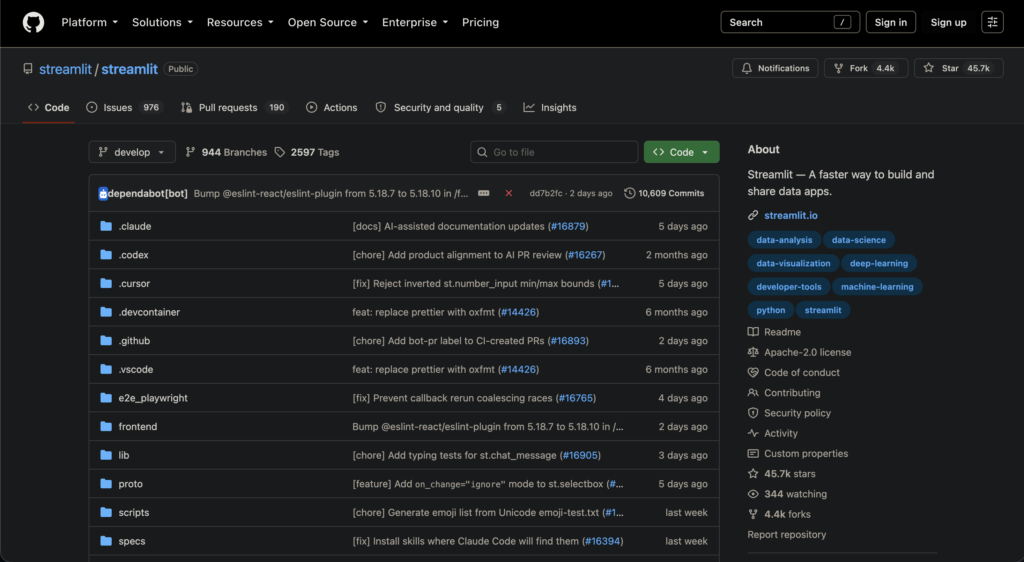Click the .codex folder icon
1024x562 pixels.
point(106,255)
